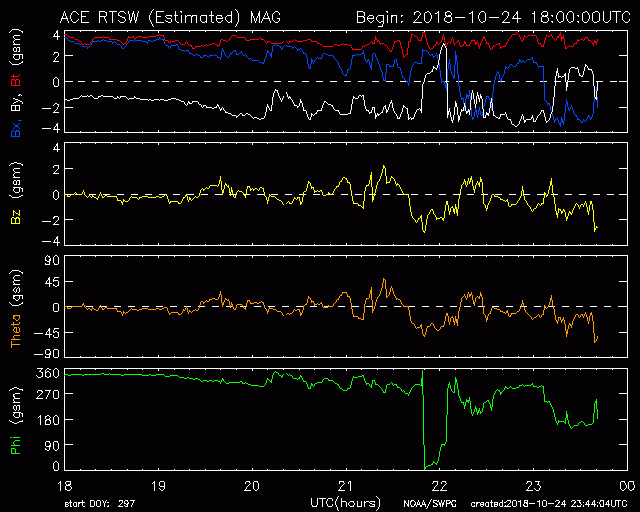Click the 'Bx, By, Bt (gsm)' axis label

point(16,84)
